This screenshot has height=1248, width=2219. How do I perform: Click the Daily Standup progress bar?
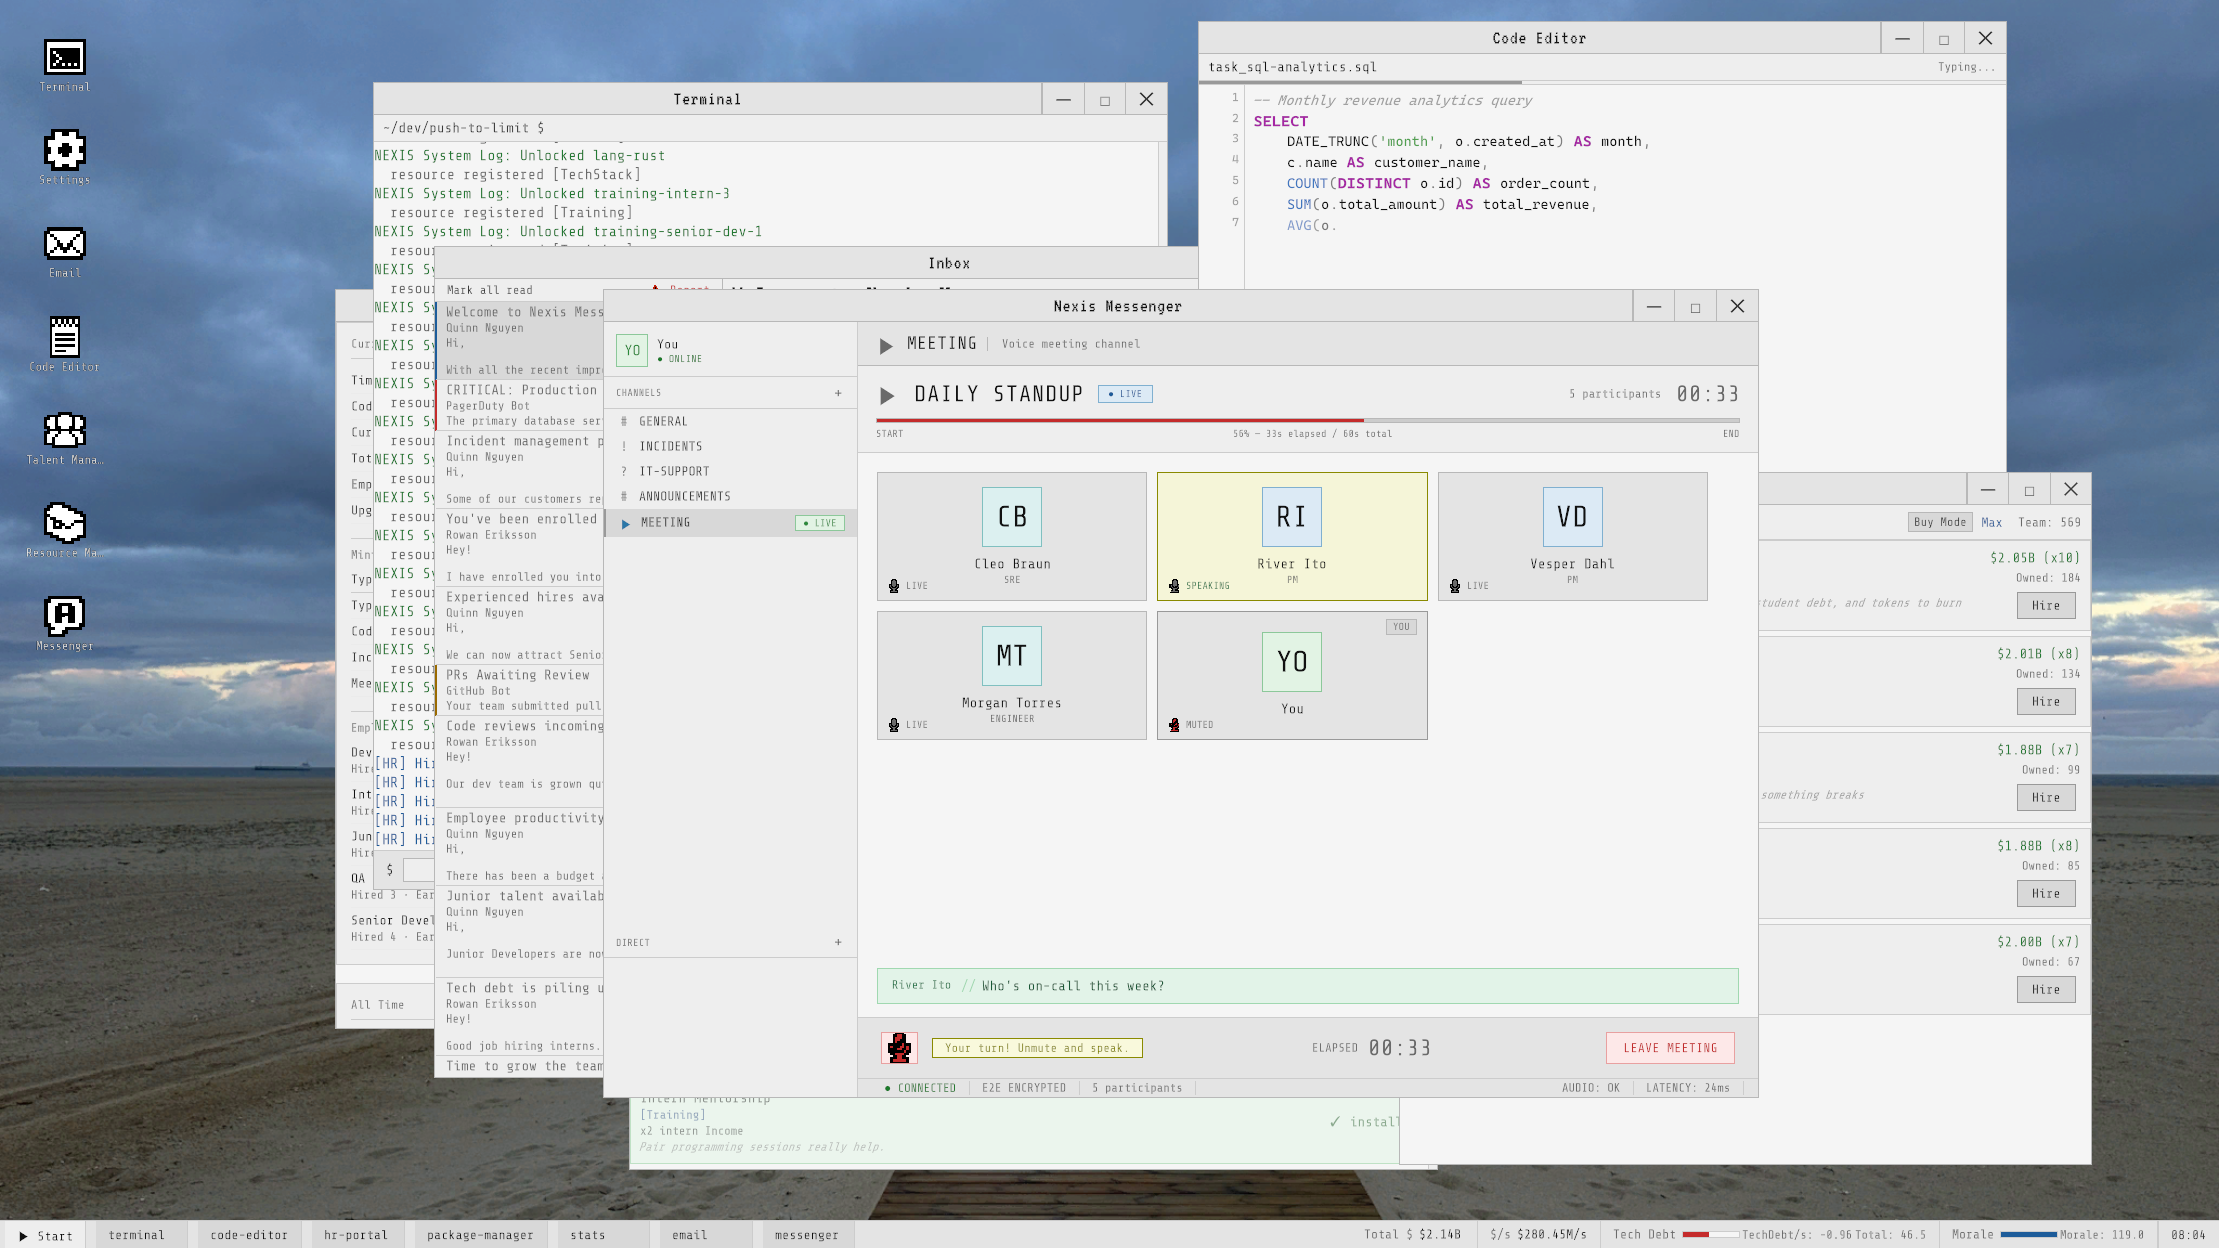pyautogui.click(x=1307, y=421)
